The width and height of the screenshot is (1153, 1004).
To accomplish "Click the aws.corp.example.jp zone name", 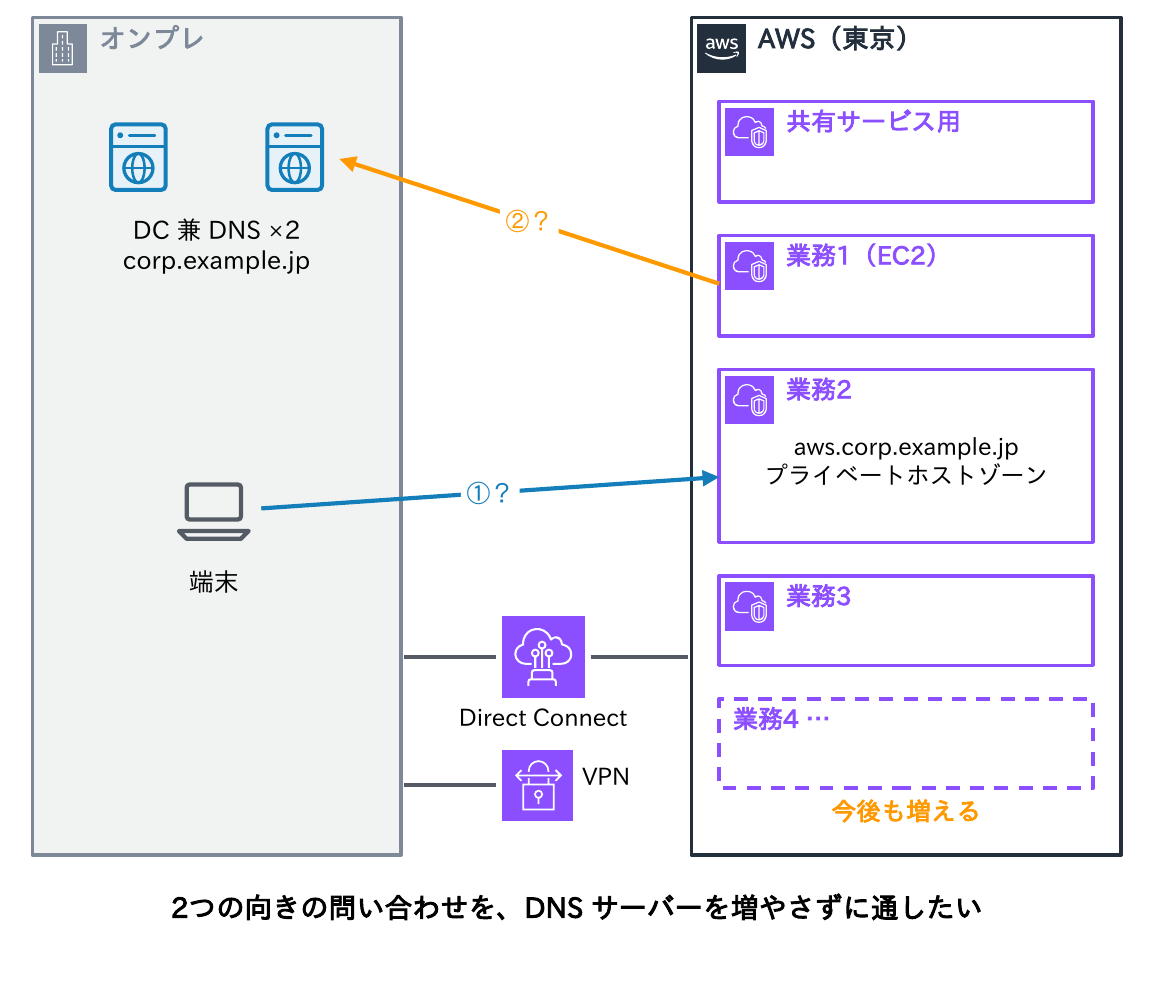I will point(906,447).
